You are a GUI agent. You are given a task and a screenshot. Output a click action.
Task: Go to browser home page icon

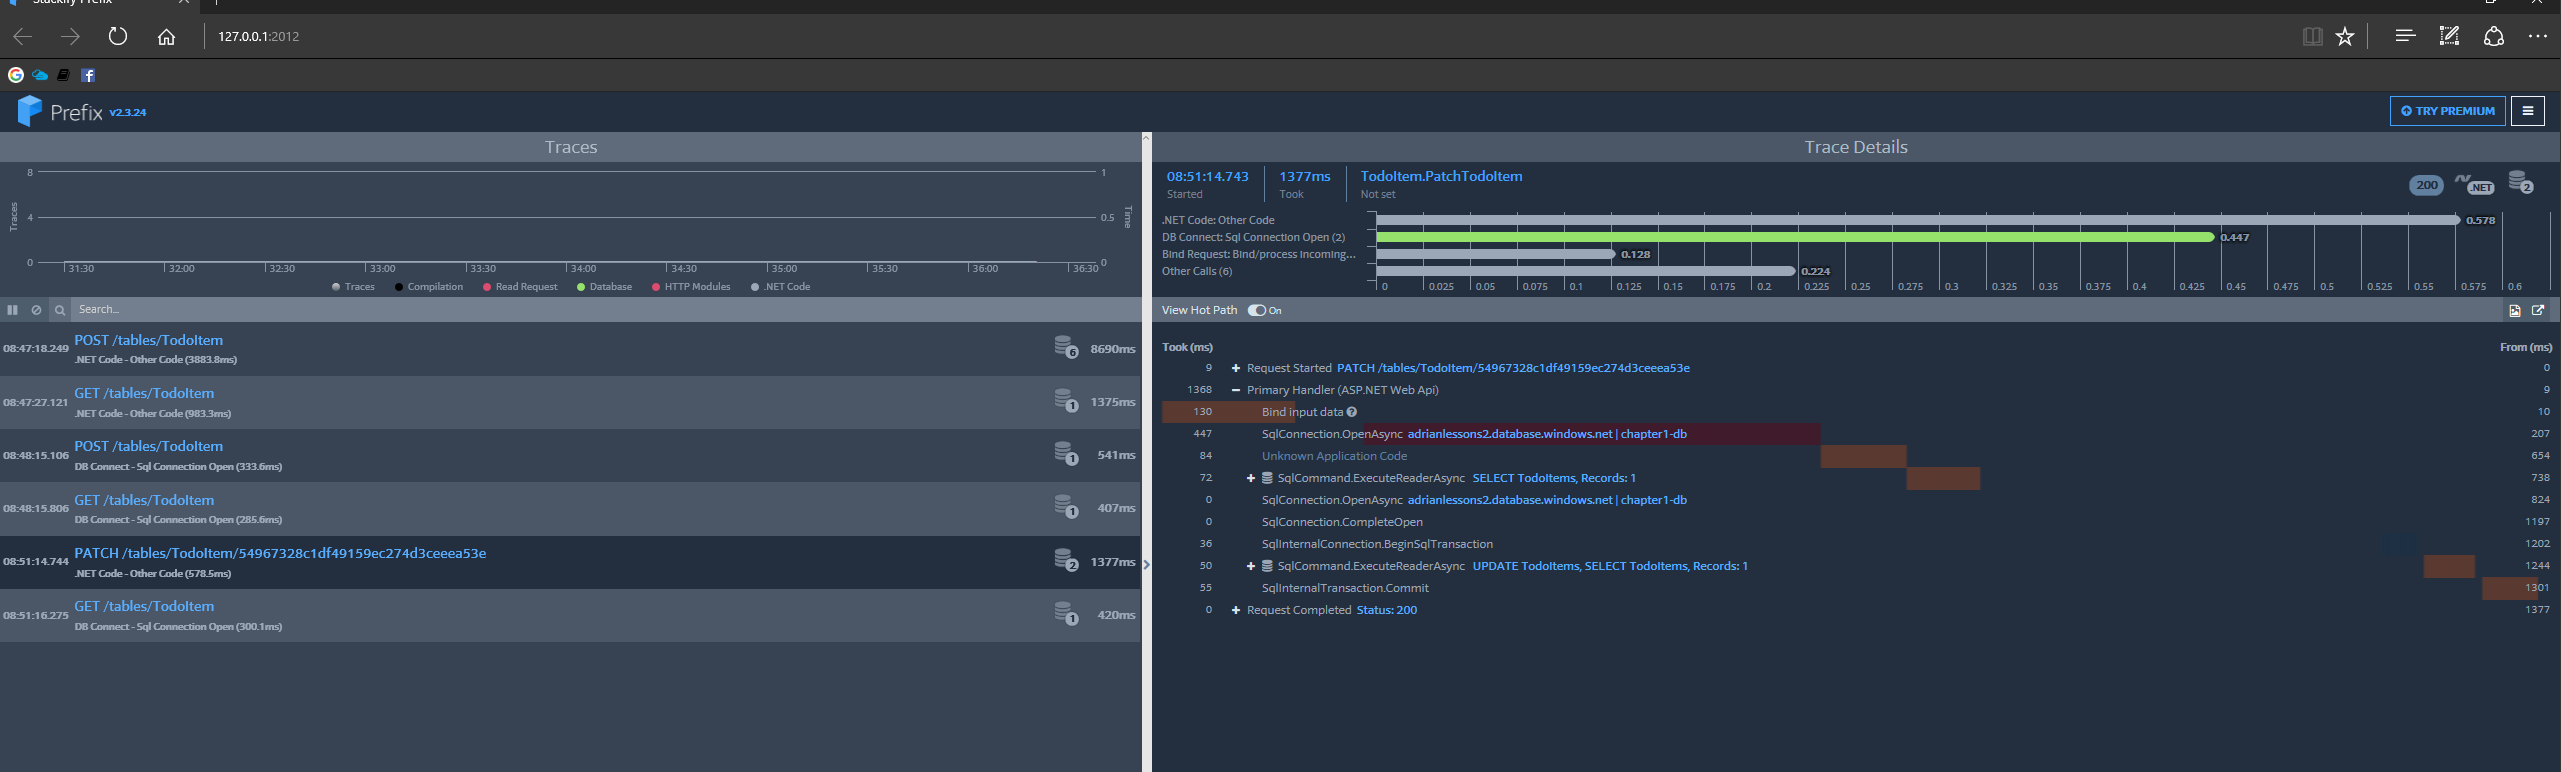point(166,36)
